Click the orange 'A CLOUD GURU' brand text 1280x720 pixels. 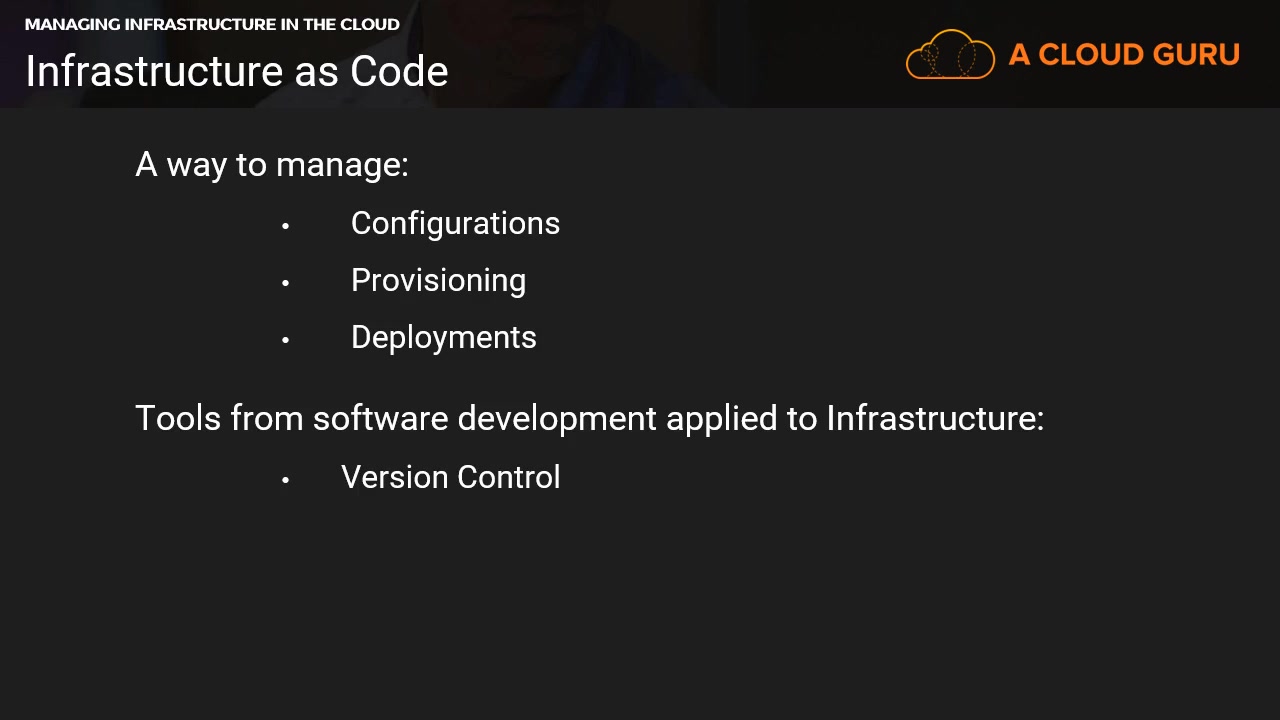pos(1124,55)
